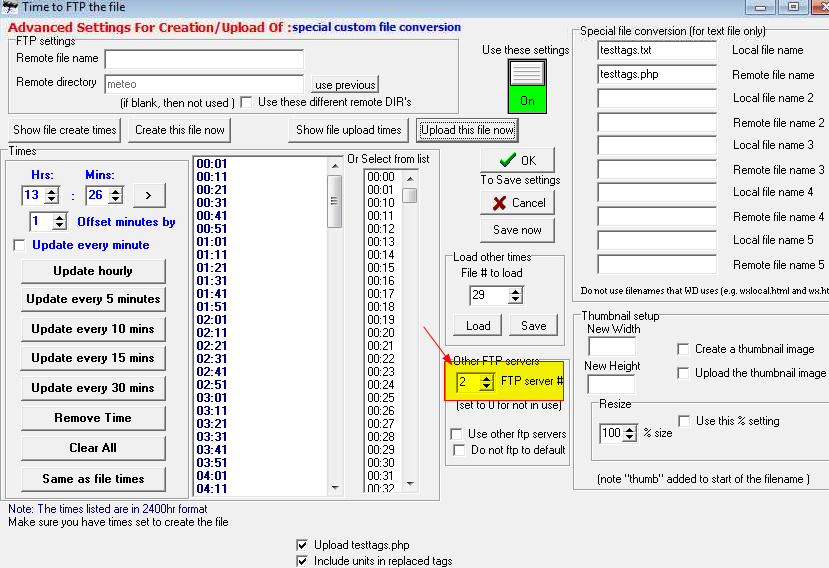The height and width of the screenshot is (568, 829).
Task: Click Update every 5 minutes
Action: 93,299
